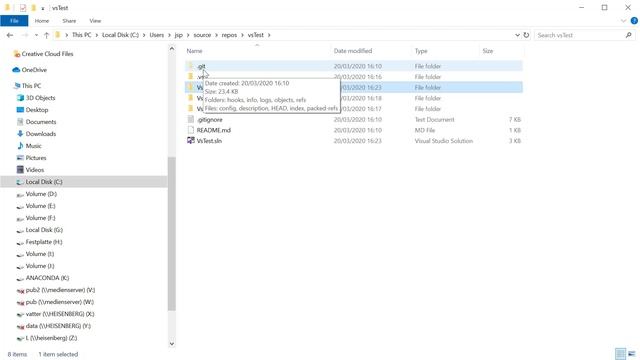Click navigation pane scroll down arrow

pyautogui.click(x=172, y=344)
